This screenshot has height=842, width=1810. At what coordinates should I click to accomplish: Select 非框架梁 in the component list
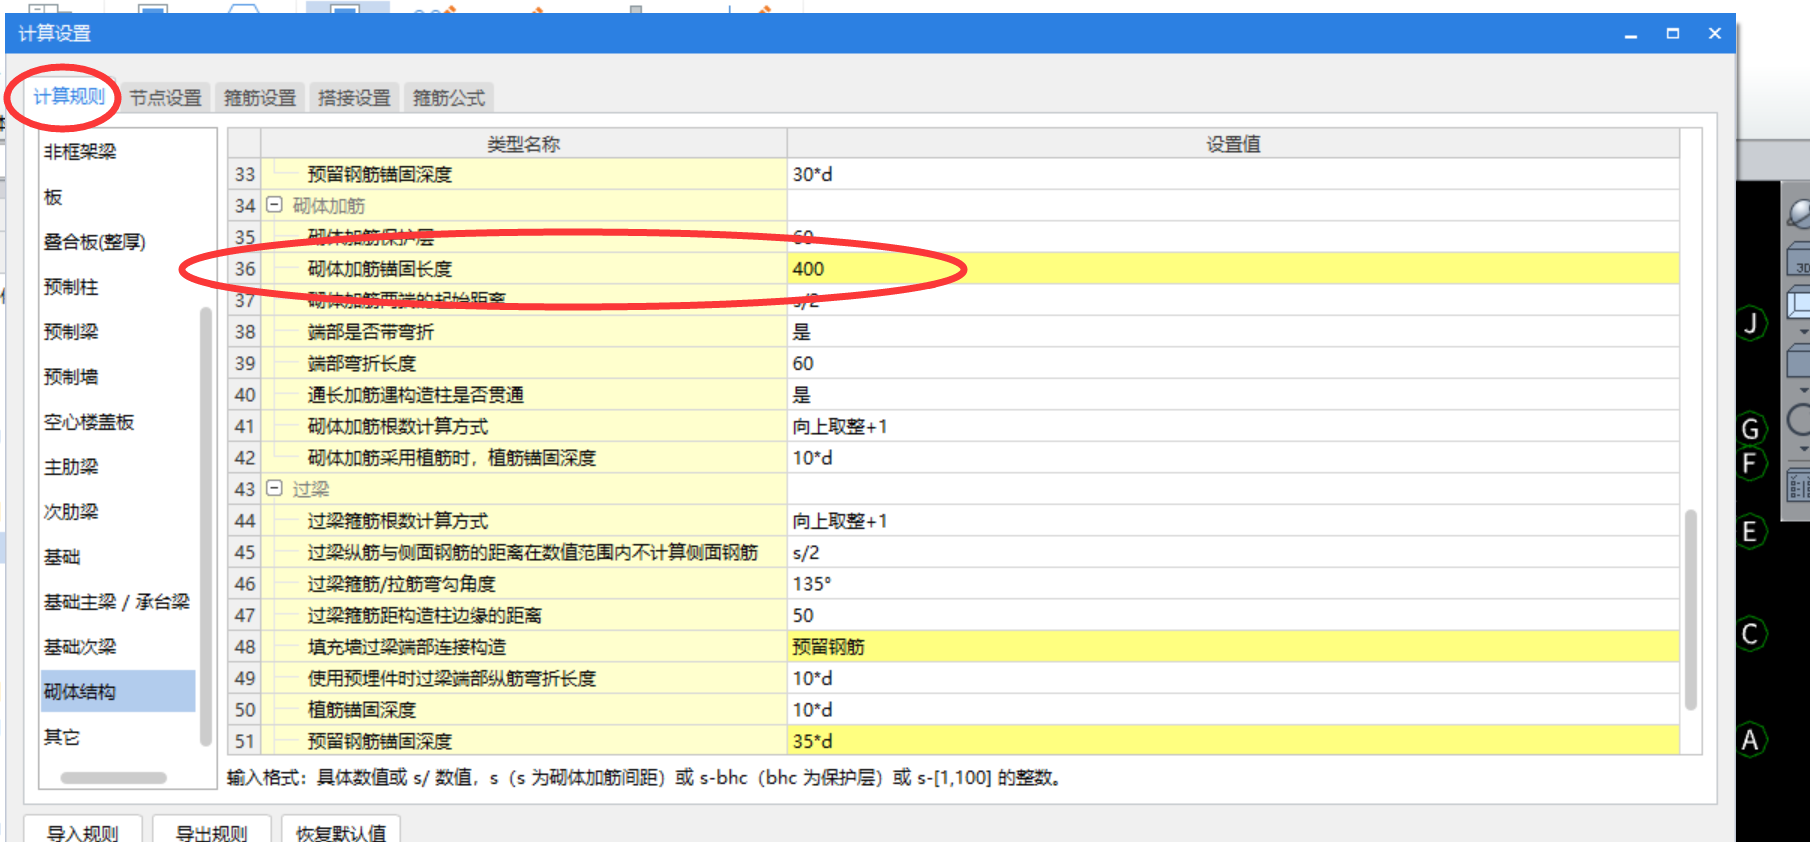click(x=80, y=152)
